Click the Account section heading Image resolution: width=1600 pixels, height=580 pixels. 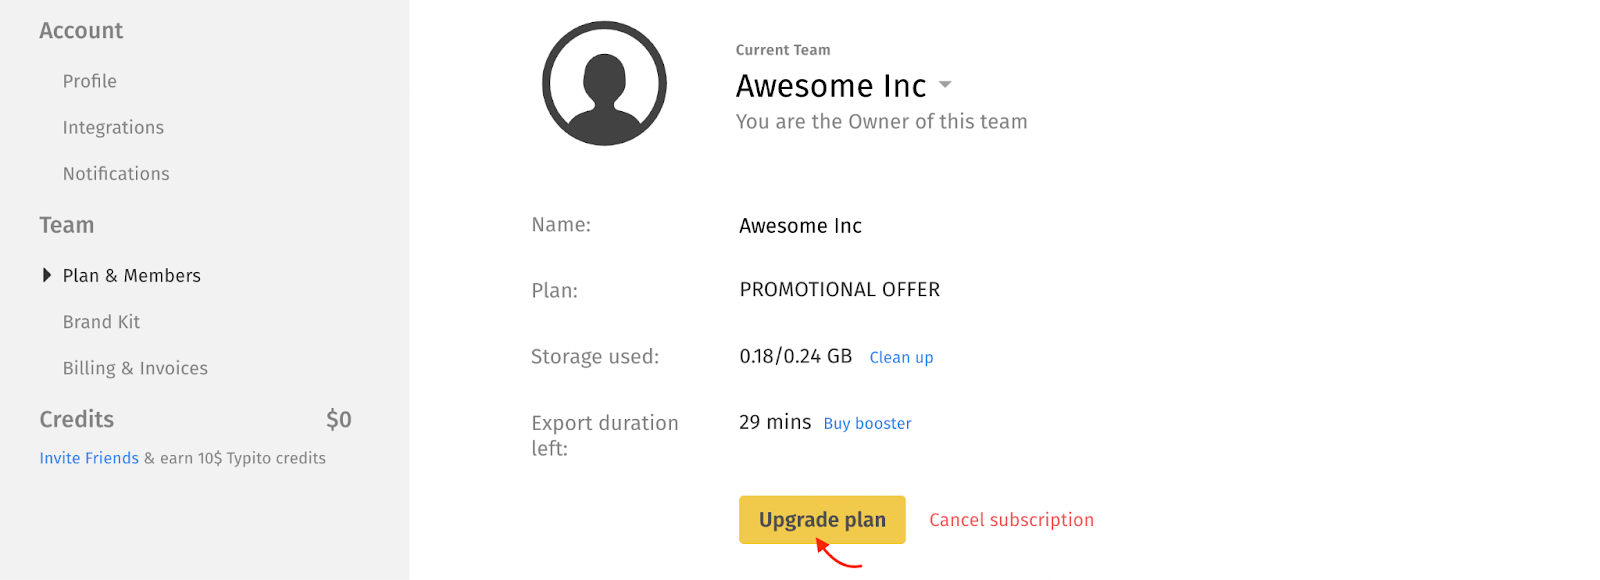[x=81, y=31]
